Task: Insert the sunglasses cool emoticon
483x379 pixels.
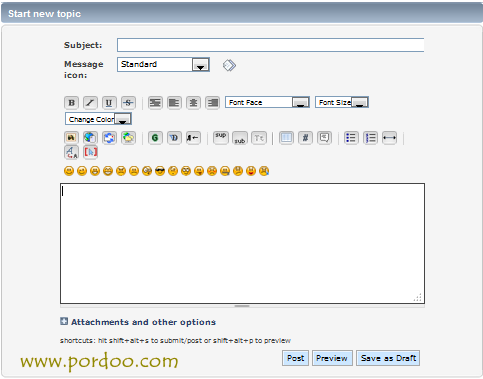Action: pos(160,171)
